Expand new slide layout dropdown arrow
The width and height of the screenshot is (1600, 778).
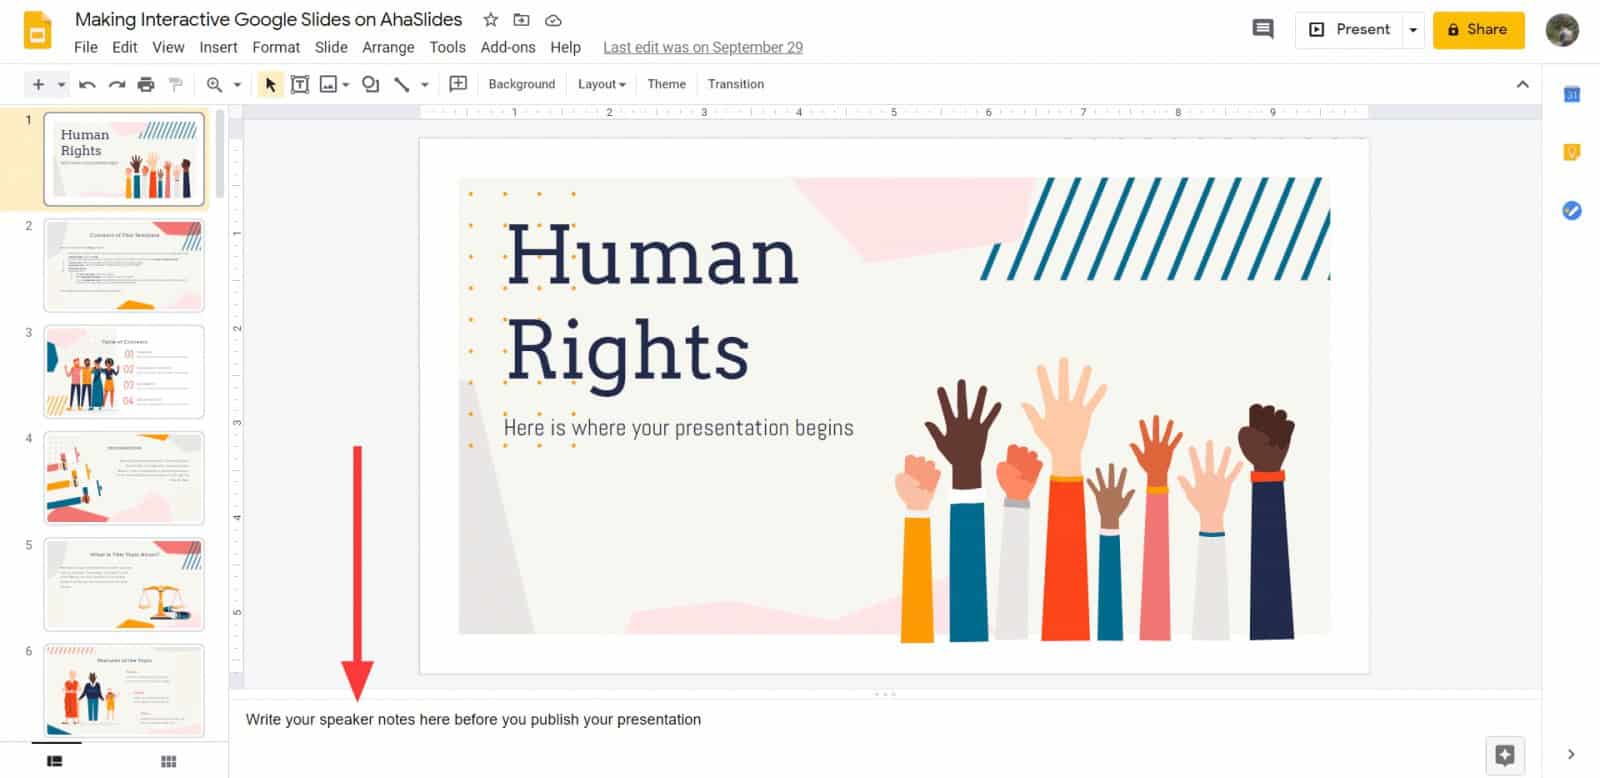pyautogui.click(x=61, y=84)
